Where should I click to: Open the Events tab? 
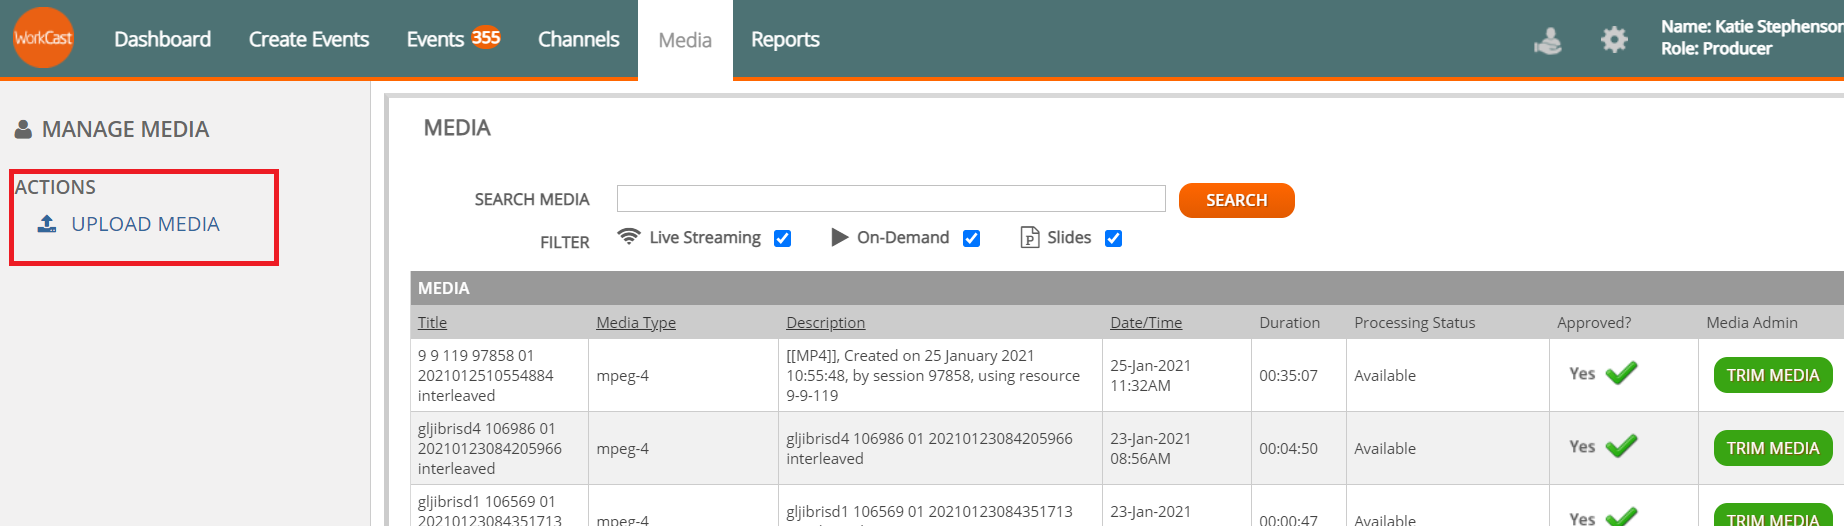pos(435,39)
